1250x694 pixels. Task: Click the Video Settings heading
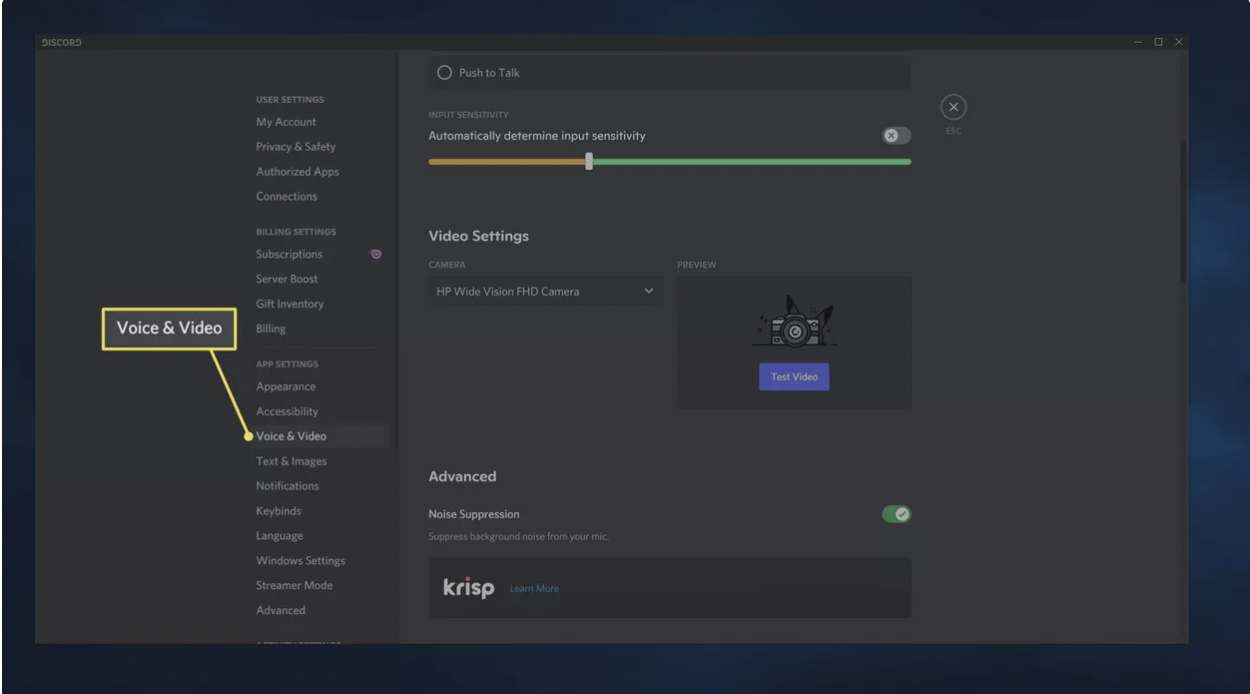click(478, 236)
